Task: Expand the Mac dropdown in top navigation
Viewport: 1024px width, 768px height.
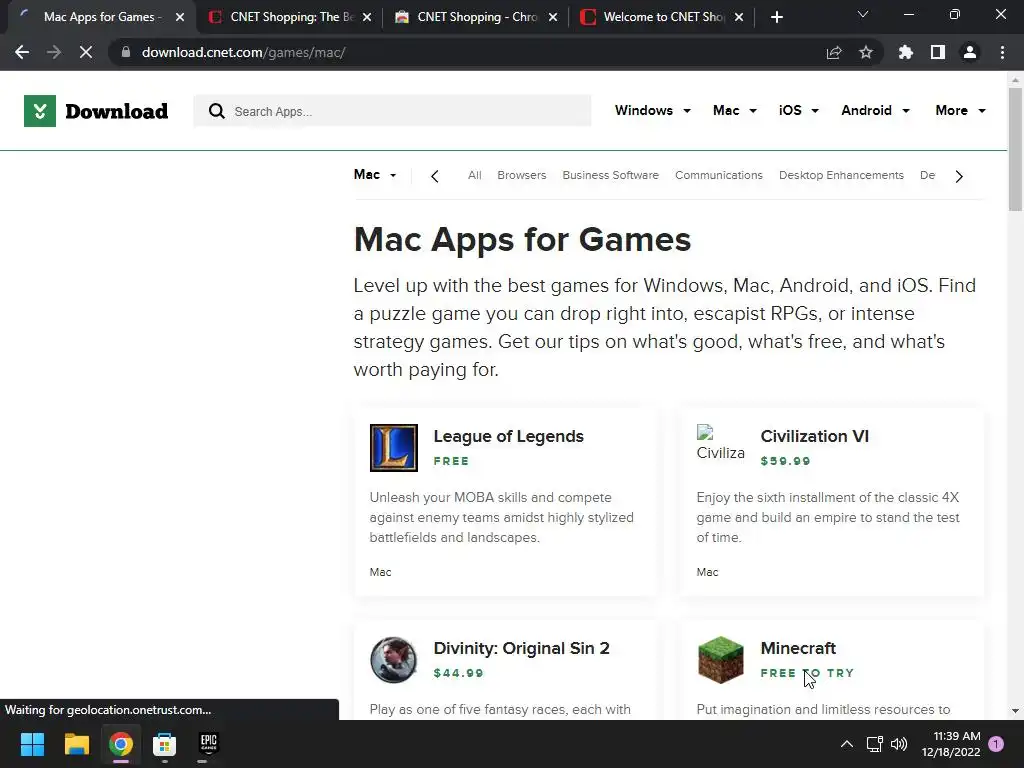Action: (735, 110)
